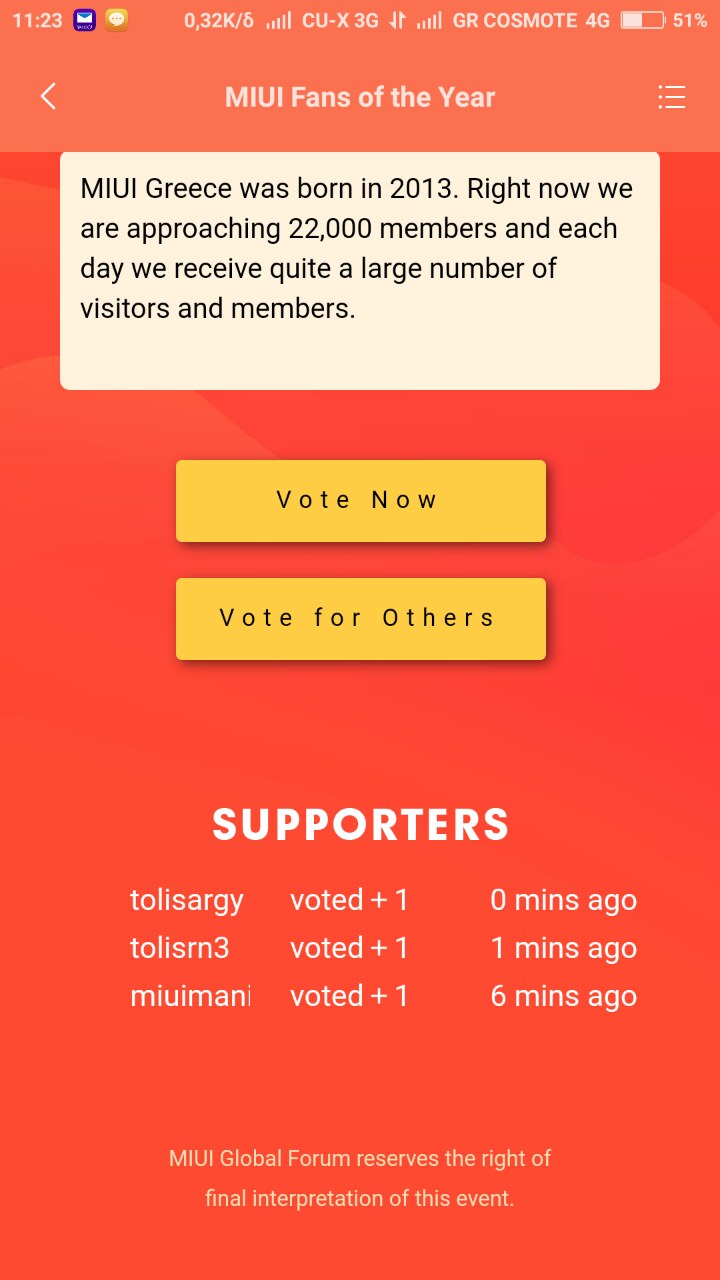Viewport: 720px width, 1280px height.
Task: Select supporter miuimani
Action: 190,996
